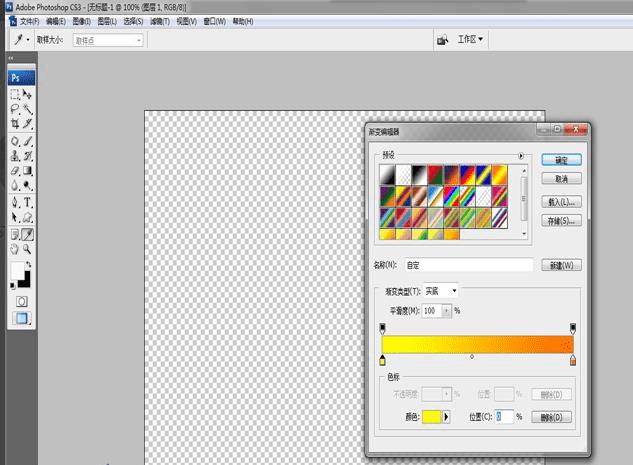Activate the Hand tool
The height and width of the screenshot is (465, 633).
coord(15,249)
